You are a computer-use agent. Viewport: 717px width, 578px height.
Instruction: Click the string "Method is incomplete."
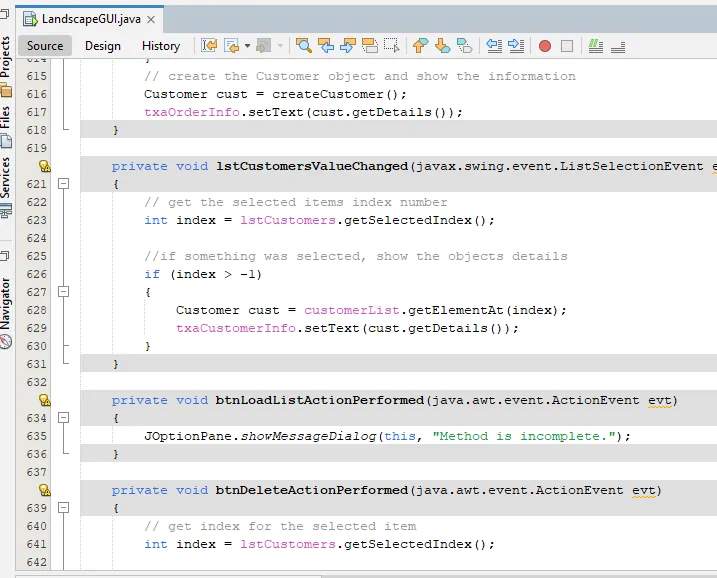point(524,436)
